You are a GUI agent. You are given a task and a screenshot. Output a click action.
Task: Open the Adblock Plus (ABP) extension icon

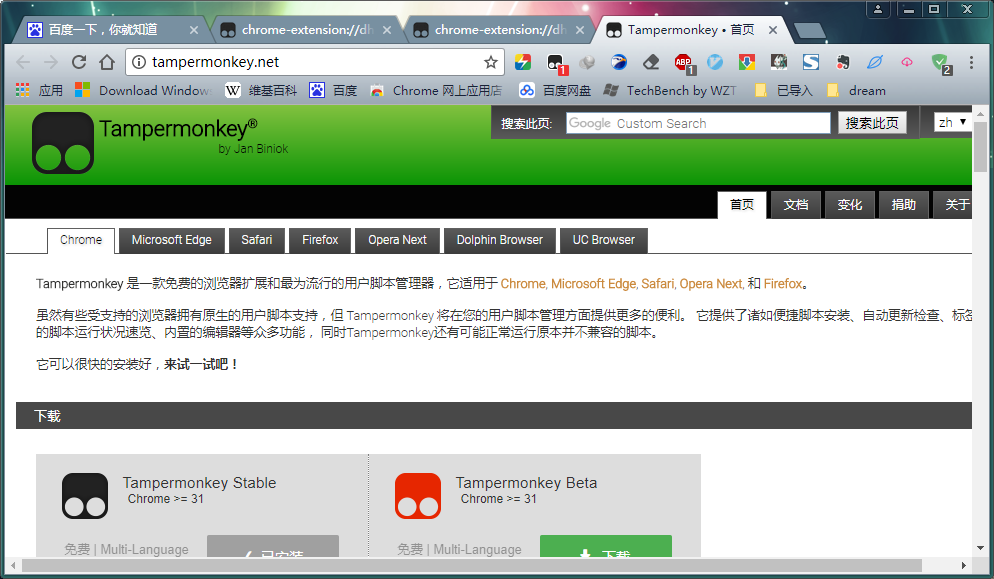click(683, 62)
